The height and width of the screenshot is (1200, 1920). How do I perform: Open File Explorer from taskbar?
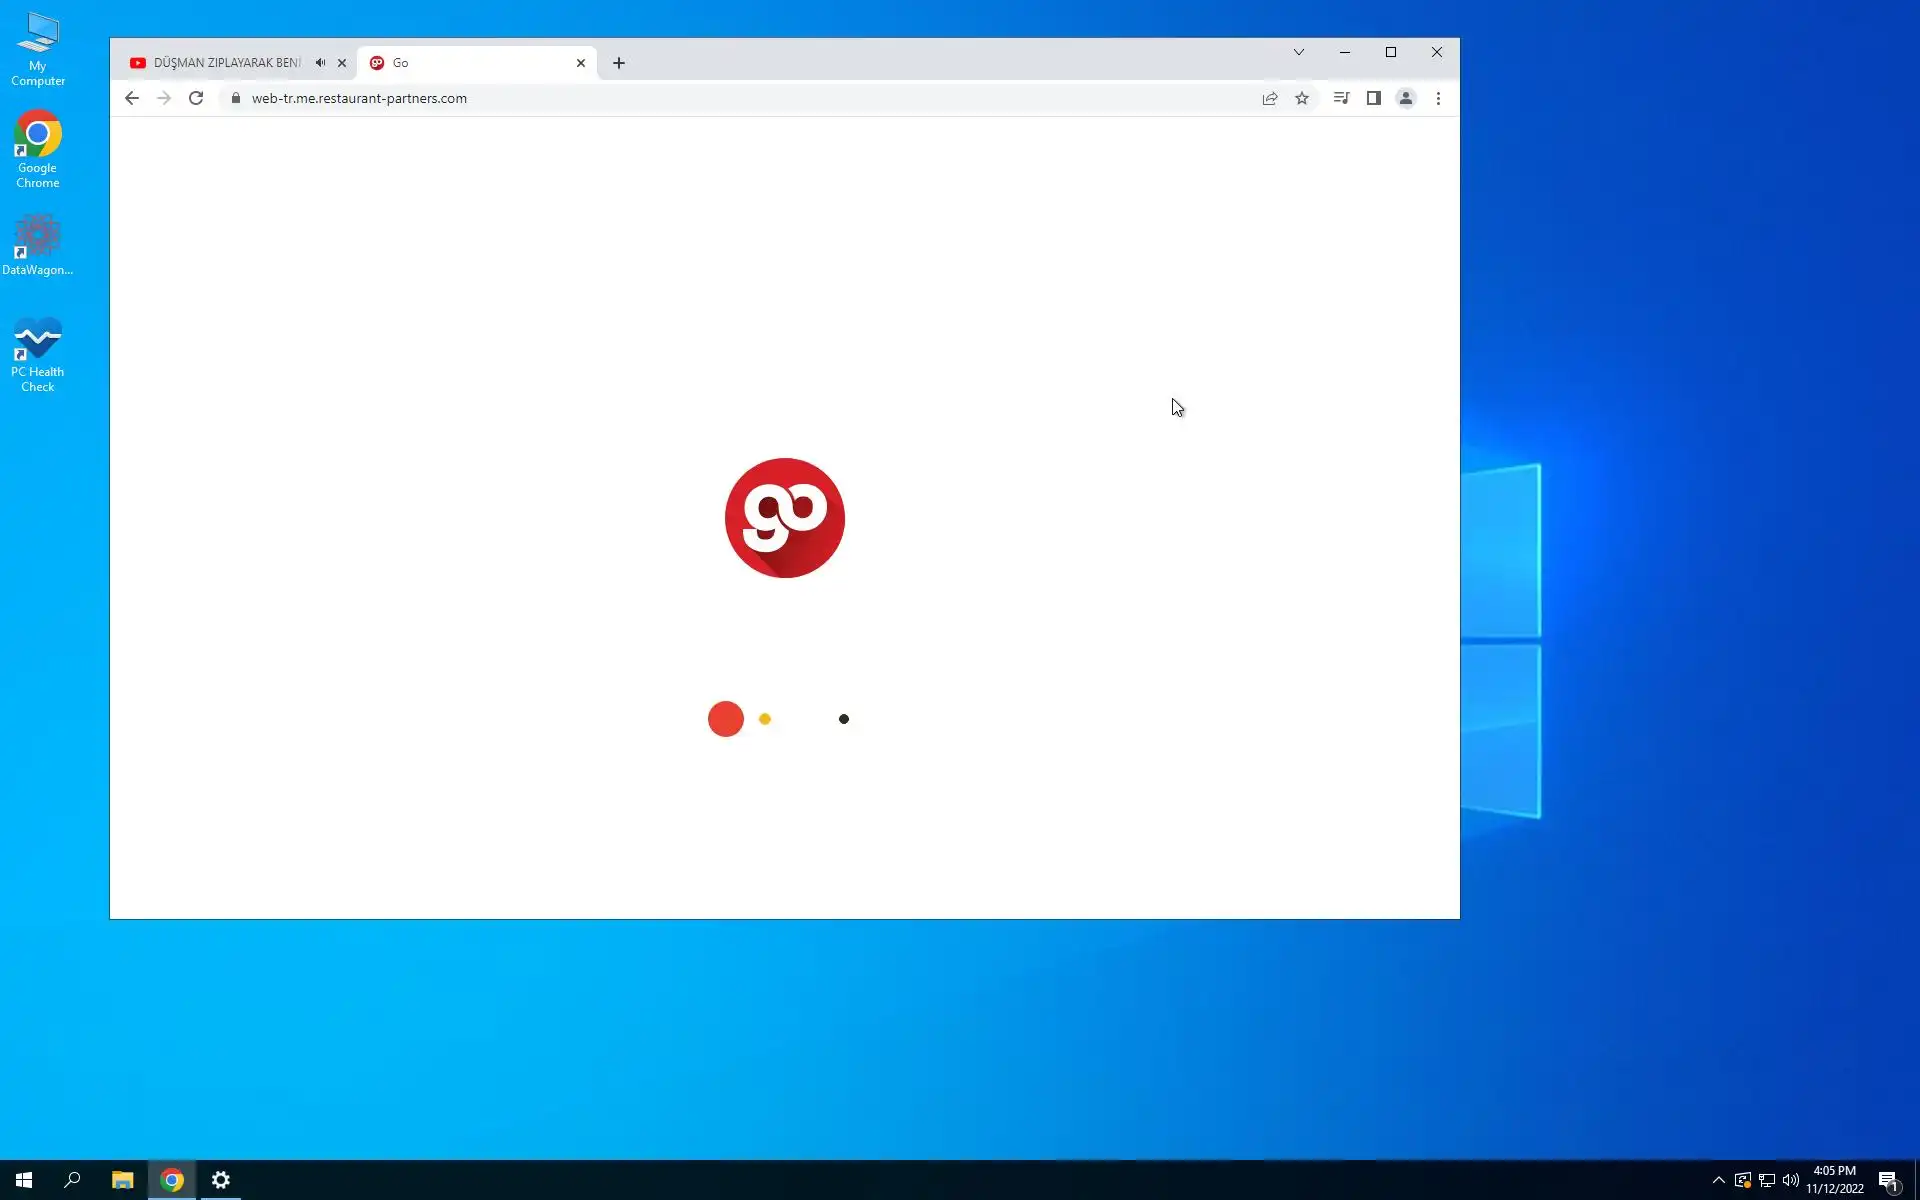(122, 1180)
